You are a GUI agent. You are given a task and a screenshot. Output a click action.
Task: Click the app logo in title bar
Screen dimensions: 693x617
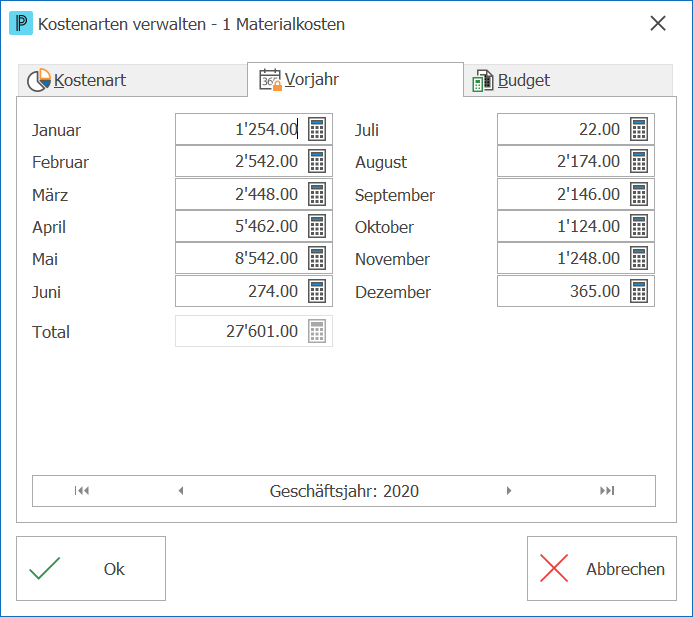[x=21, y=23]
